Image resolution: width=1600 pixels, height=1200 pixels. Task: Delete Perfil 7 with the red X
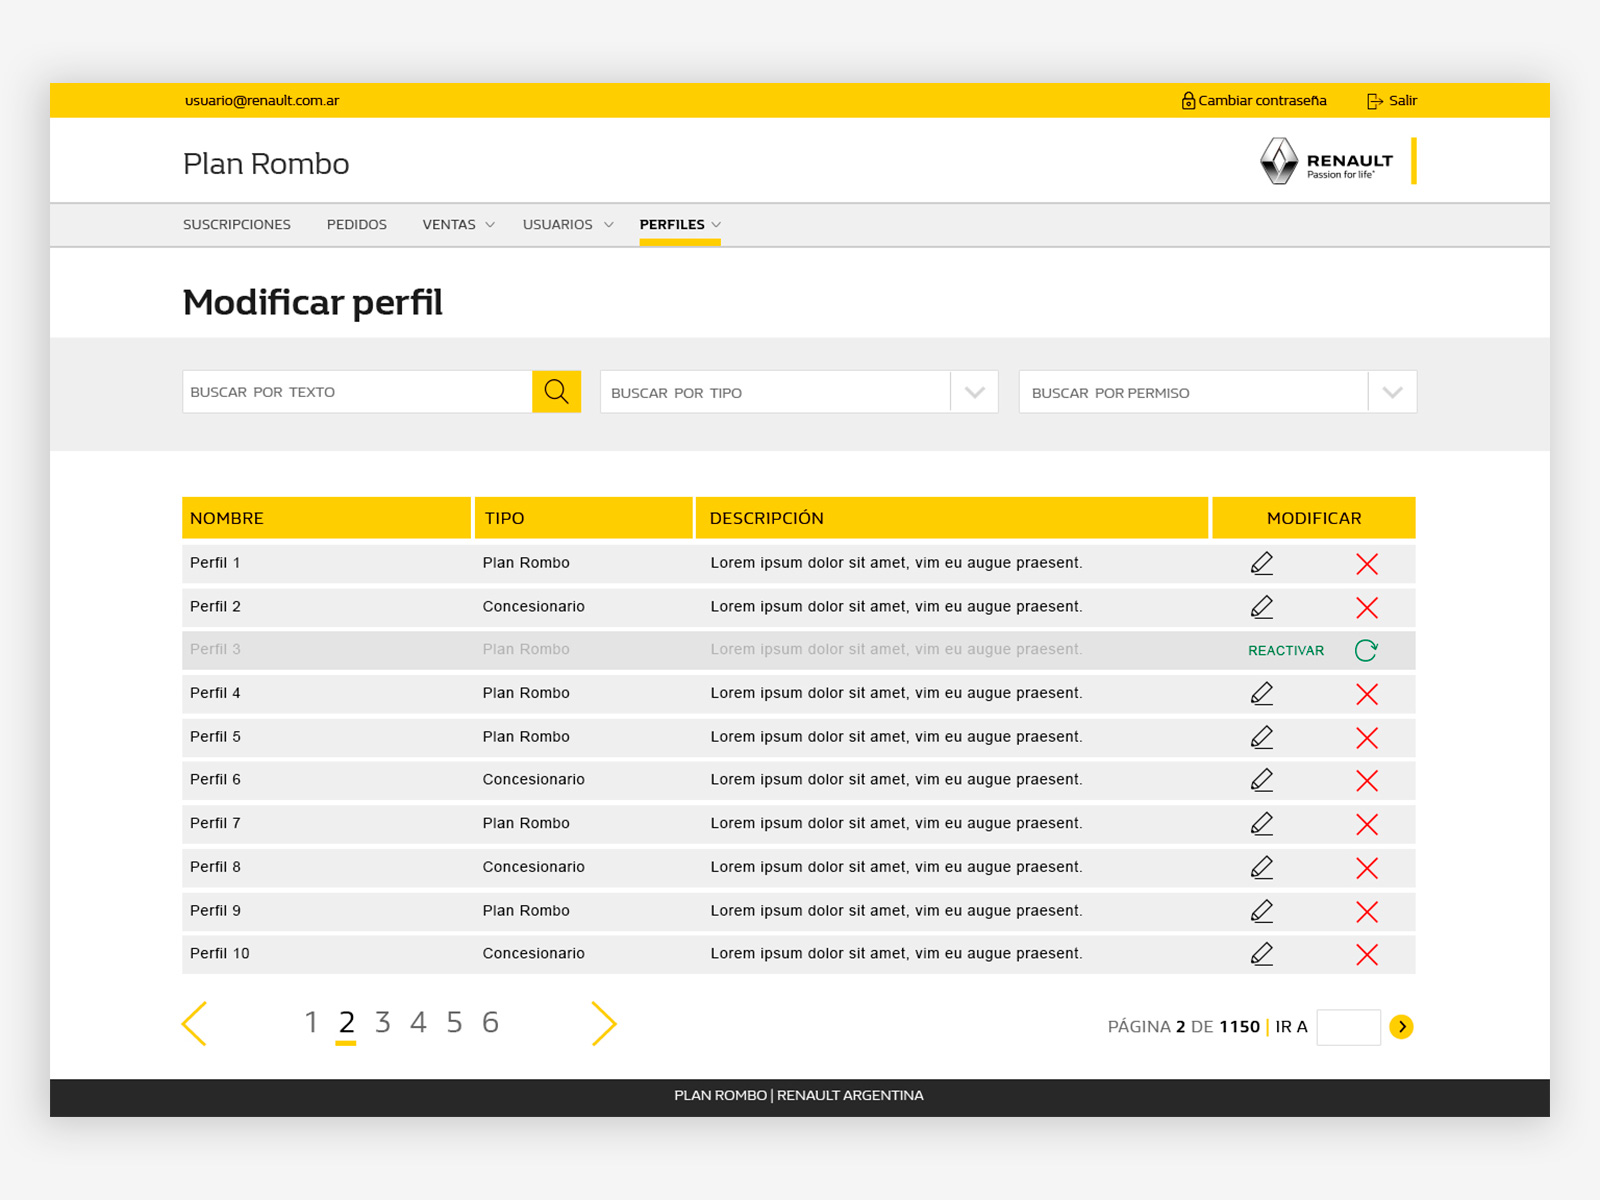tap(1367, 824)
